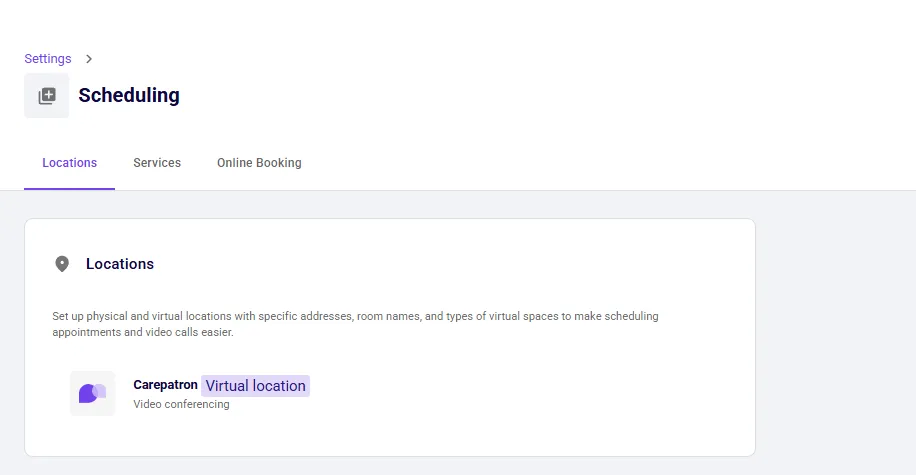Click the word 'Settings' in breadcrumb trail
The width and height of the screenshot is (916, 475).
(48, 59)
